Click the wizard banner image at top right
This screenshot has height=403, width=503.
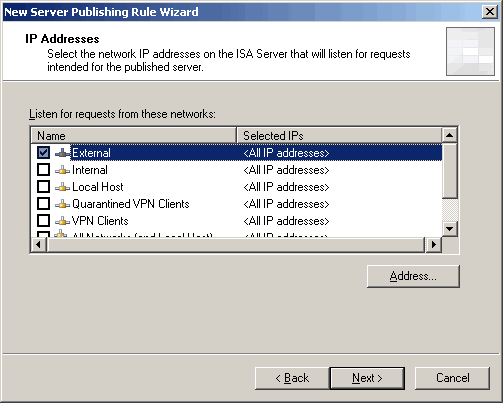point(470,51)
